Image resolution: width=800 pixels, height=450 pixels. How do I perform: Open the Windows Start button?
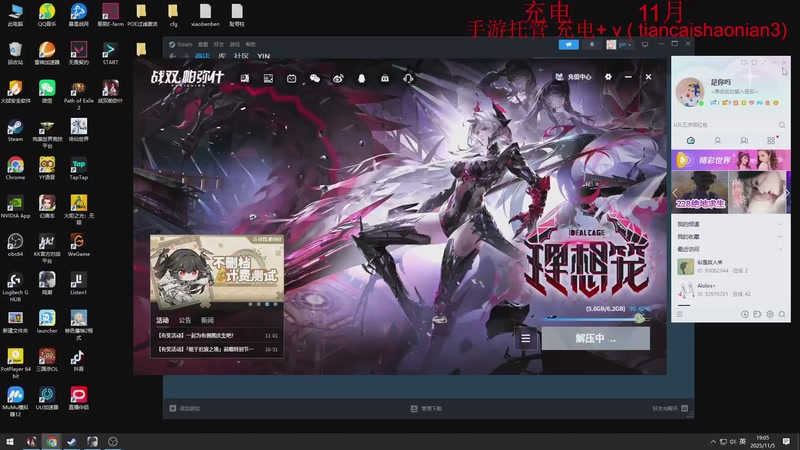coord(10,442)
